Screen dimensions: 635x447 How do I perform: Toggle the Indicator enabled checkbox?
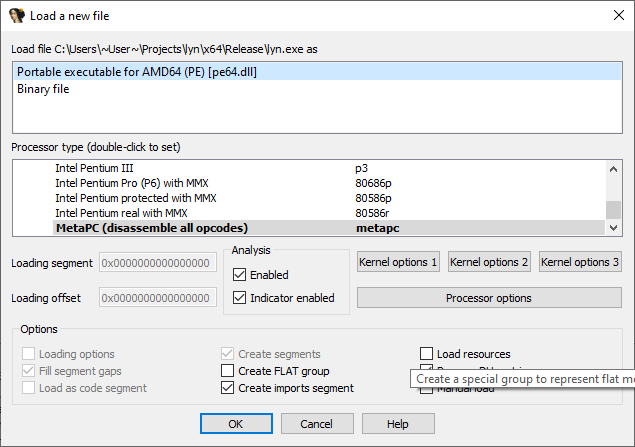240,298
